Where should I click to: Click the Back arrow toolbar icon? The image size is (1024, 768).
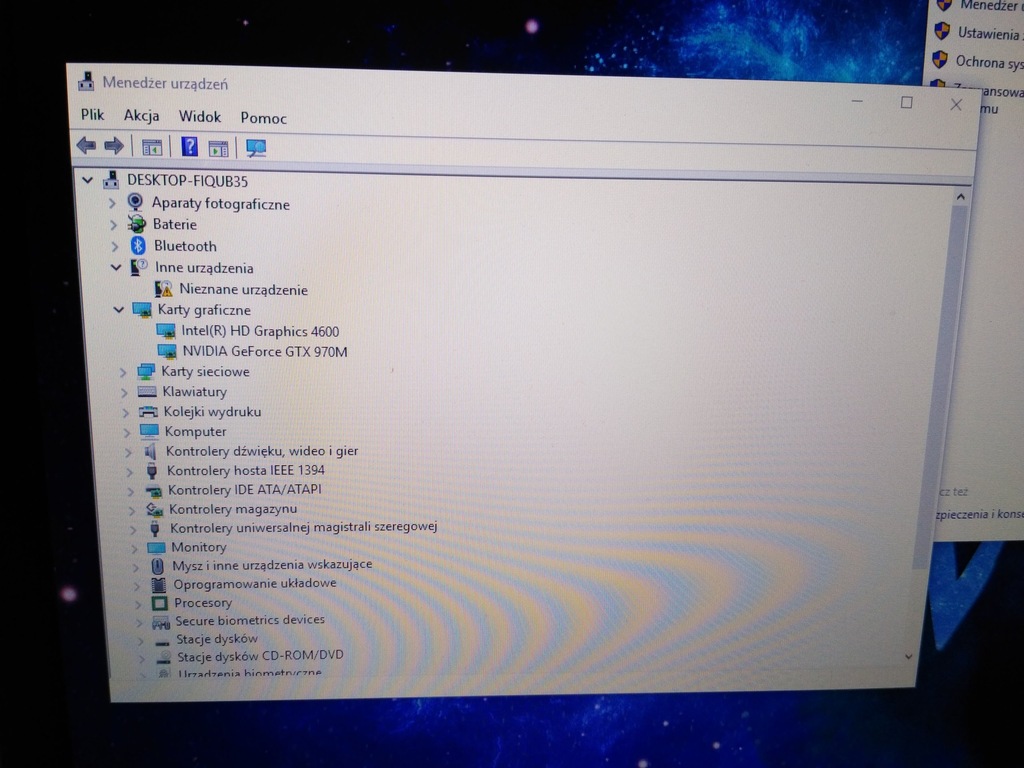86,145
